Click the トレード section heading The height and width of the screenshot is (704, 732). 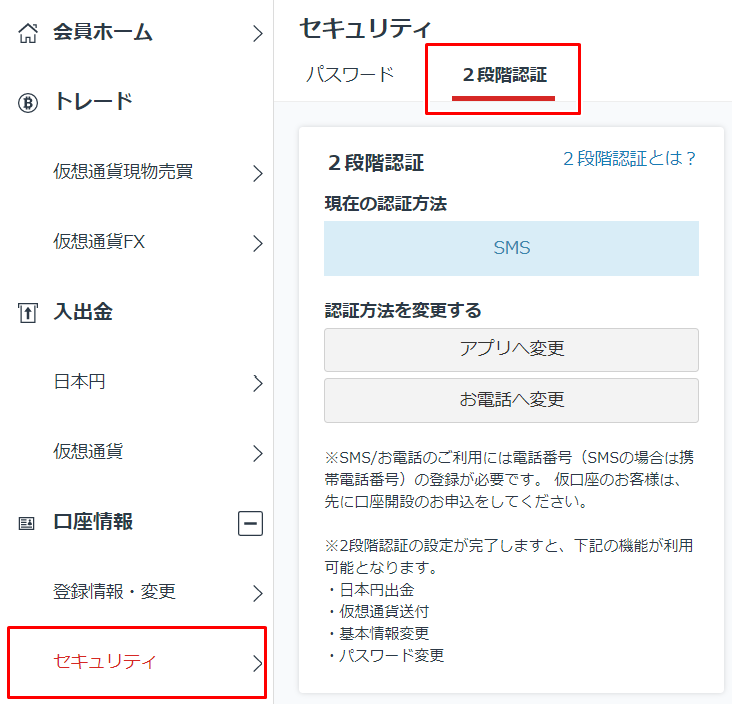93,102
